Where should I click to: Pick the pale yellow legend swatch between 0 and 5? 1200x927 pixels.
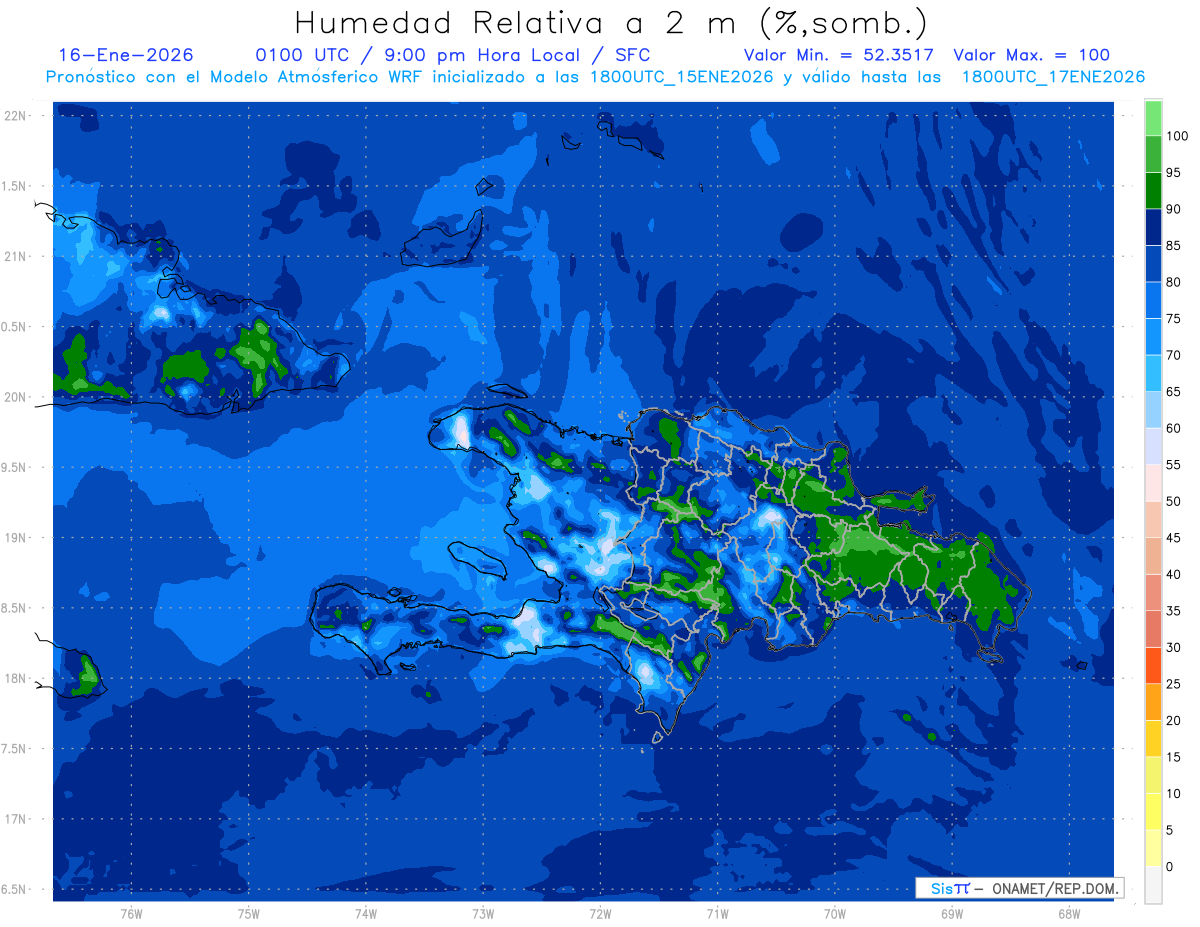pyautogui.click(x=1153, y=848)
